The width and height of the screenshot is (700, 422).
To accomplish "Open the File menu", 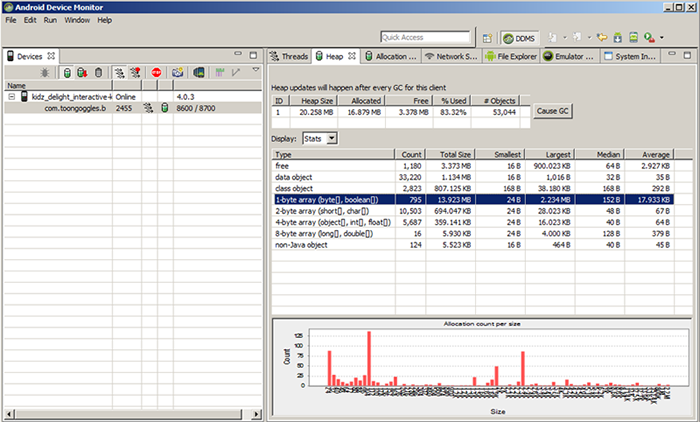I will point(11,20).
